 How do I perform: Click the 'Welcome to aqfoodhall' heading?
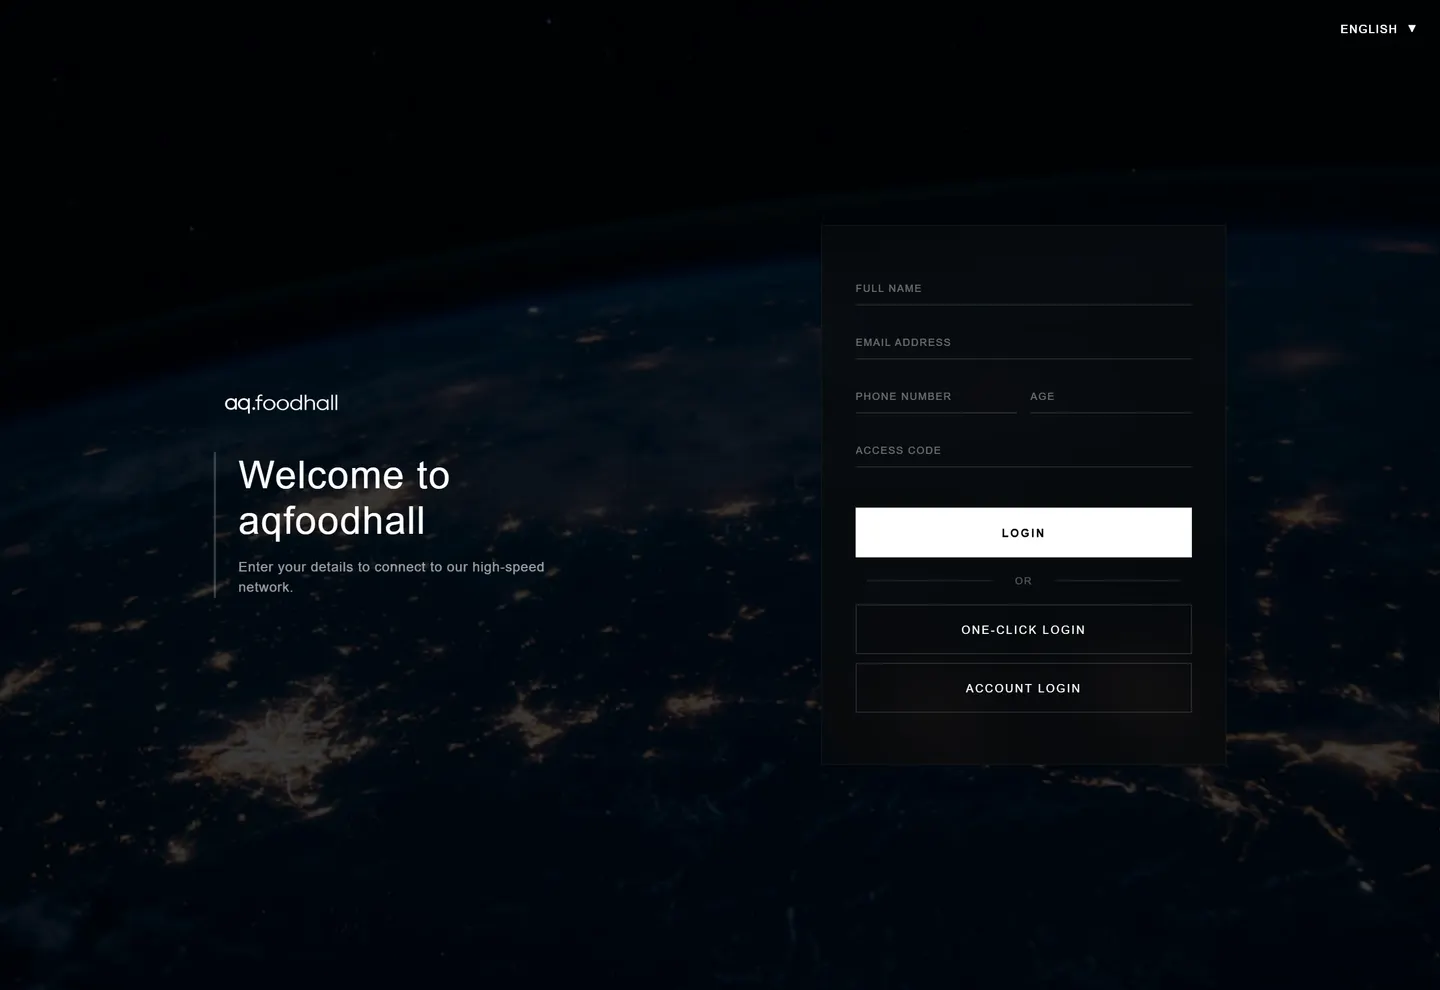(344, 498)
